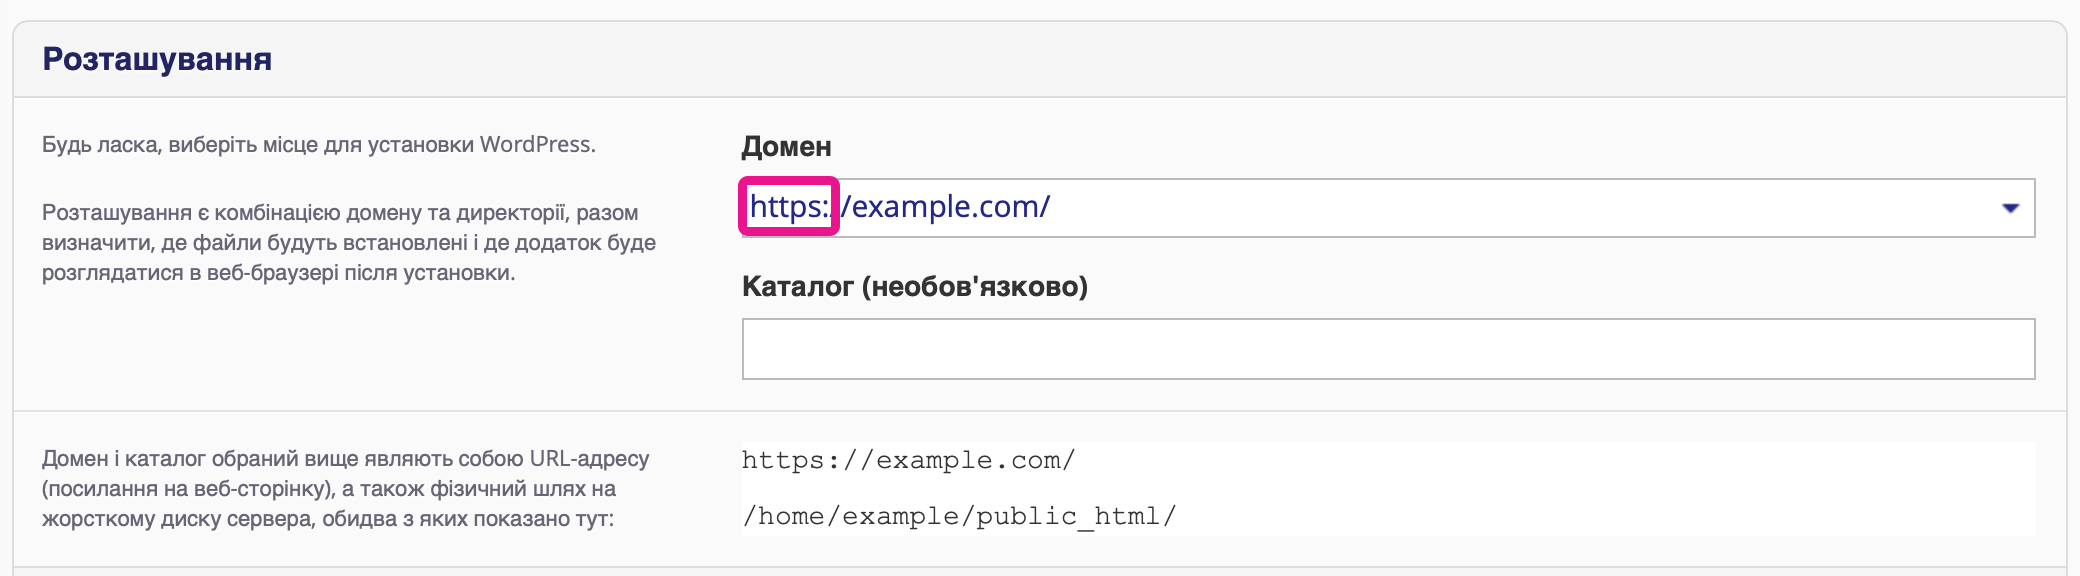Click the Домен field label

[x=786, y=147]
